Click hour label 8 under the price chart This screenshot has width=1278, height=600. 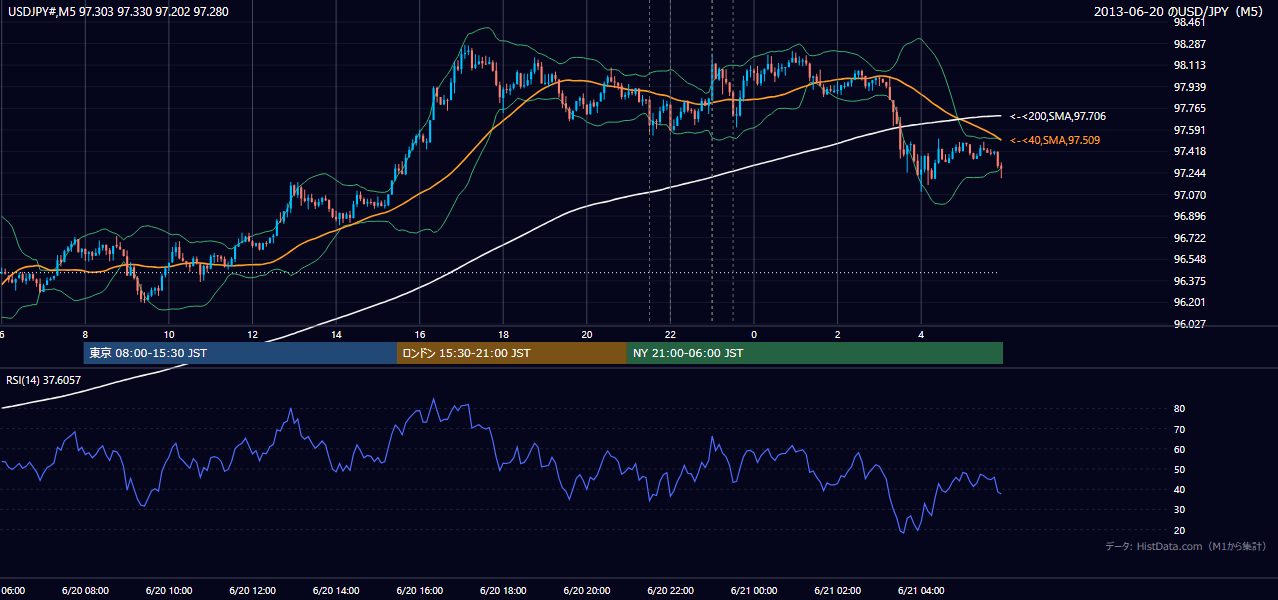85,334
